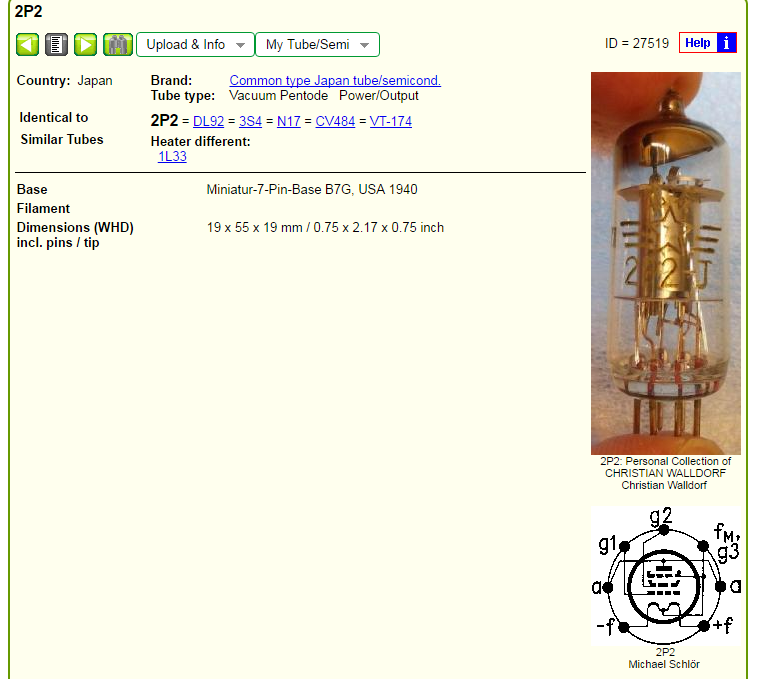
Task: Open the CV484 tube link
Action: pyautogui.click(x=335, y=121)
